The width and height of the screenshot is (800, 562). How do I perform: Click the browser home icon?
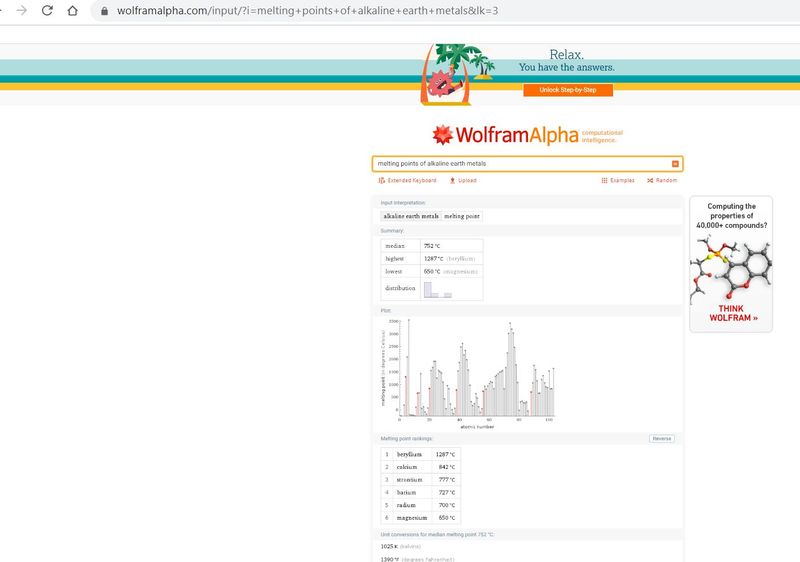click(71, 11)
